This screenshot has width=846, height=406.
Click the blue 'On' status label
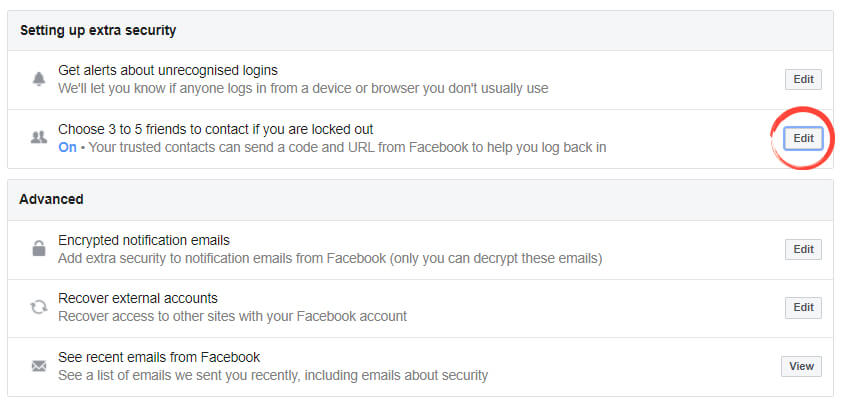pos(67,147)
